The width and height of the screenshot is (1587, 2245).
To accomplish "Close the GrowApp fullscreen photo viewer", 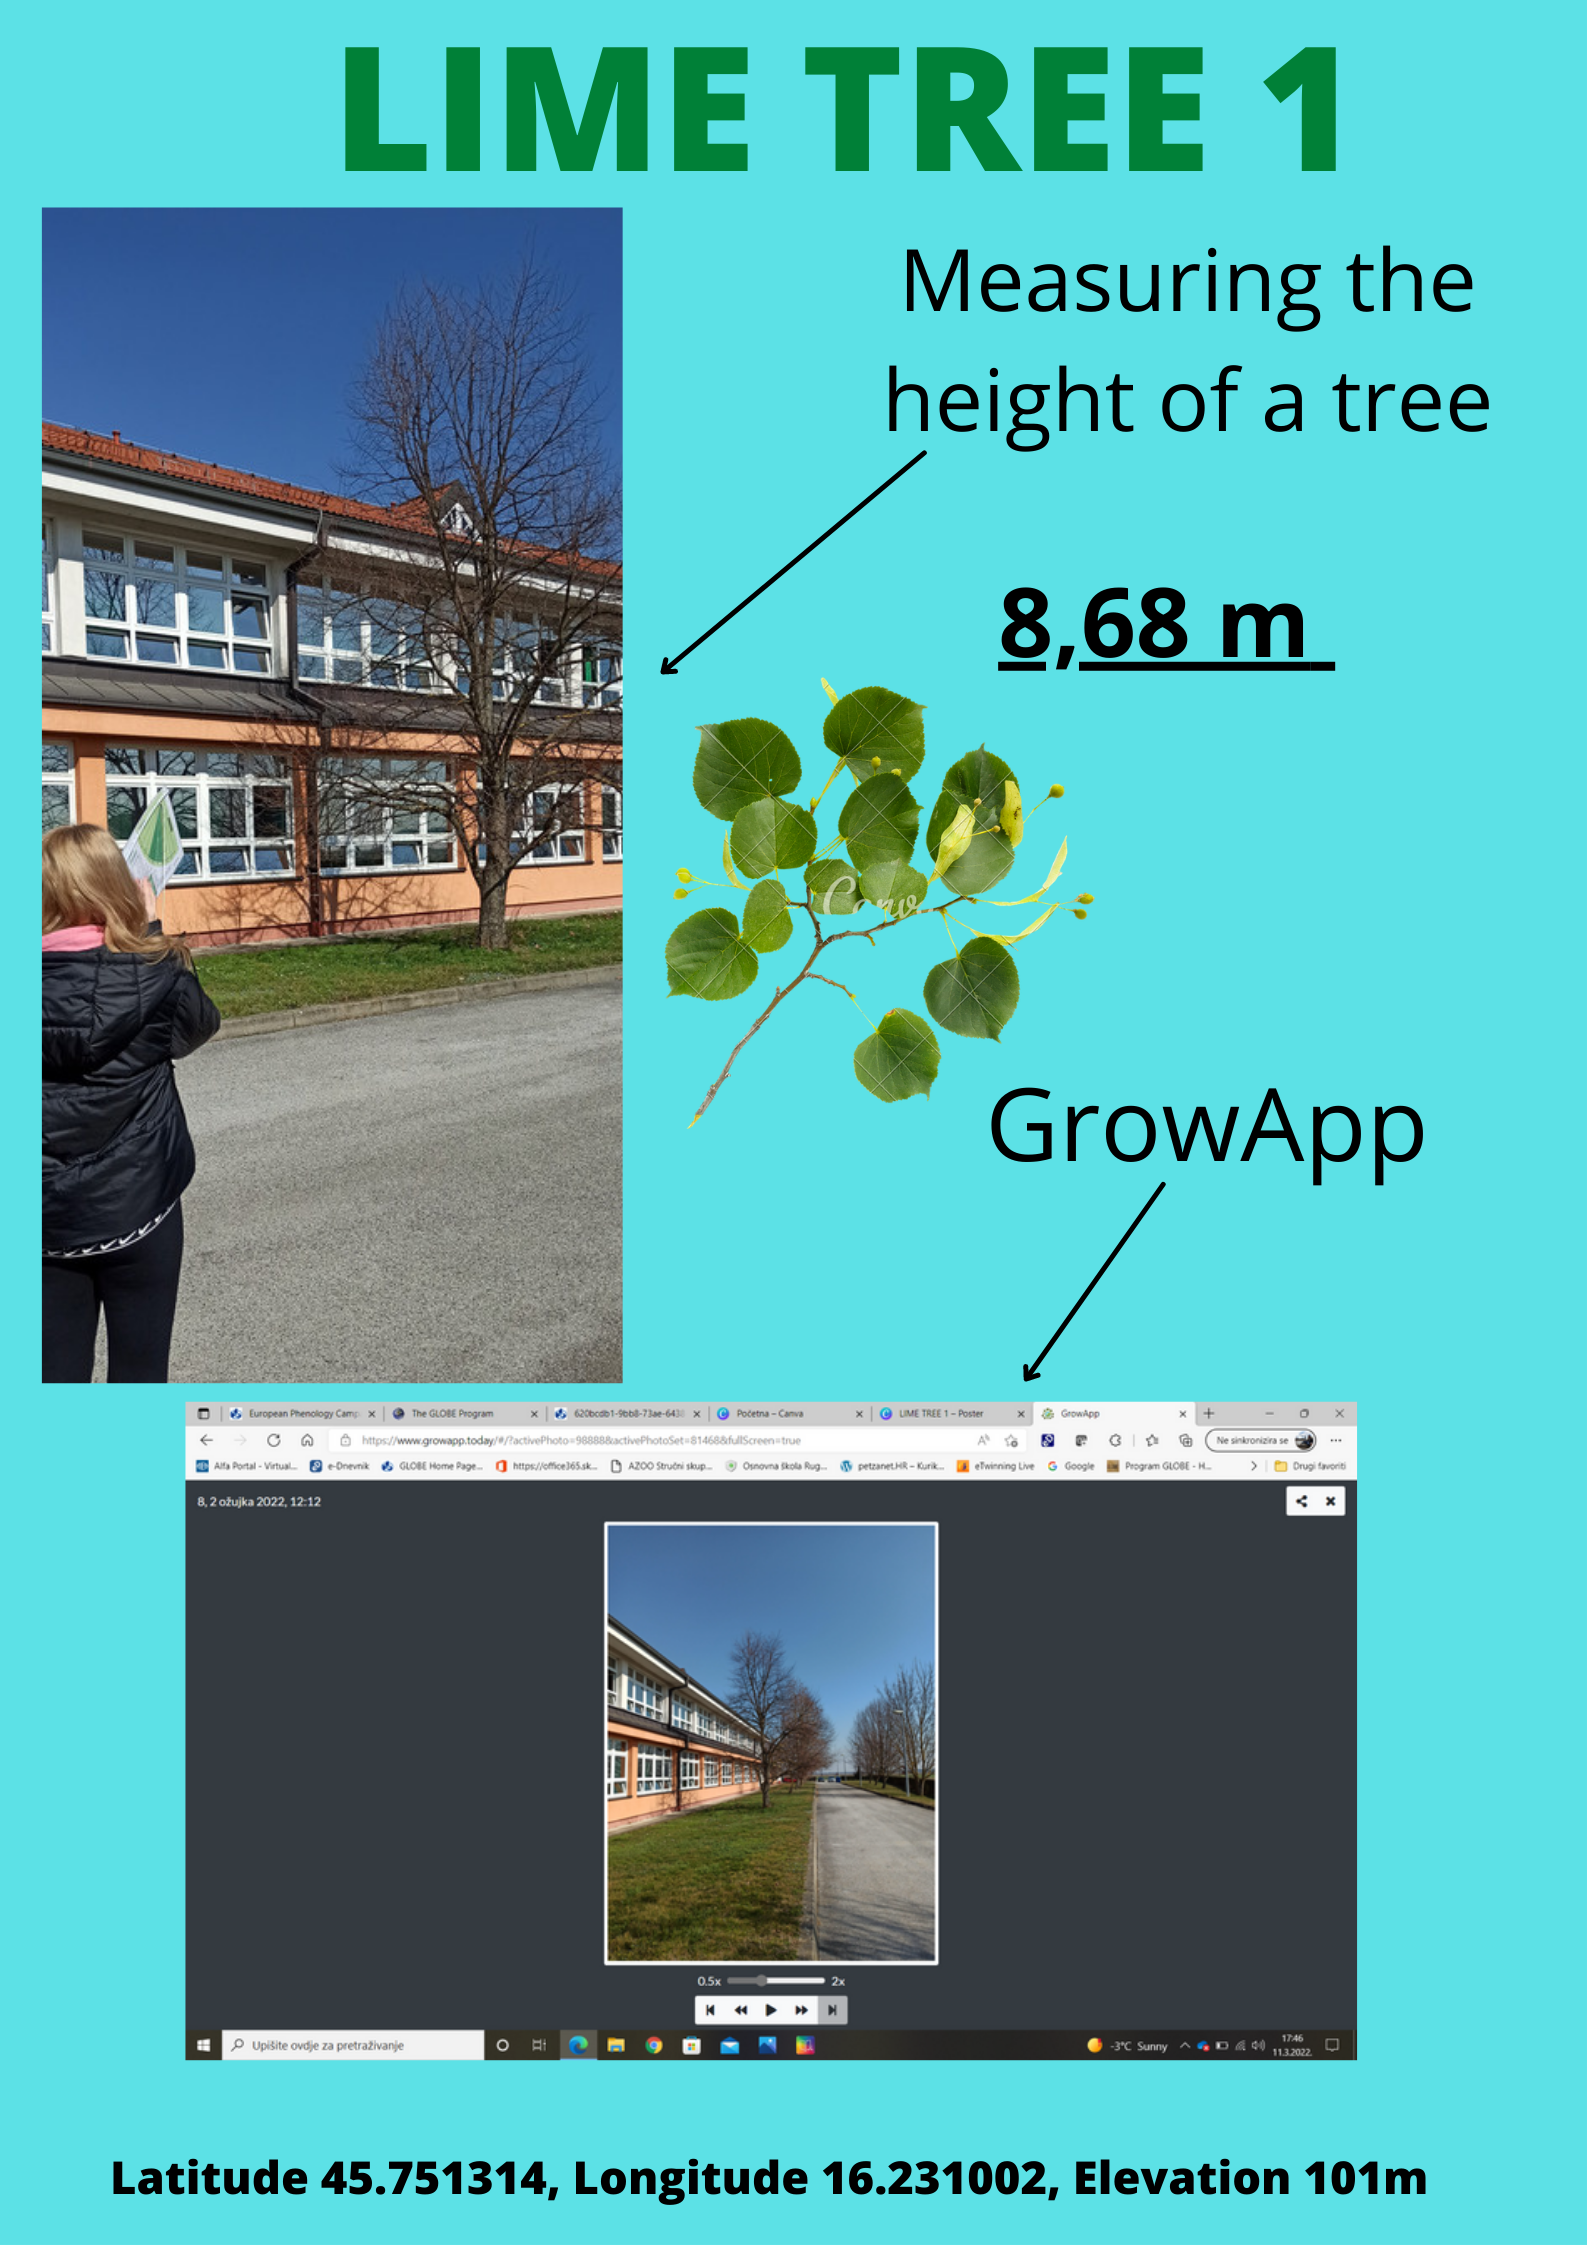I will [x=1330, y=1501].
